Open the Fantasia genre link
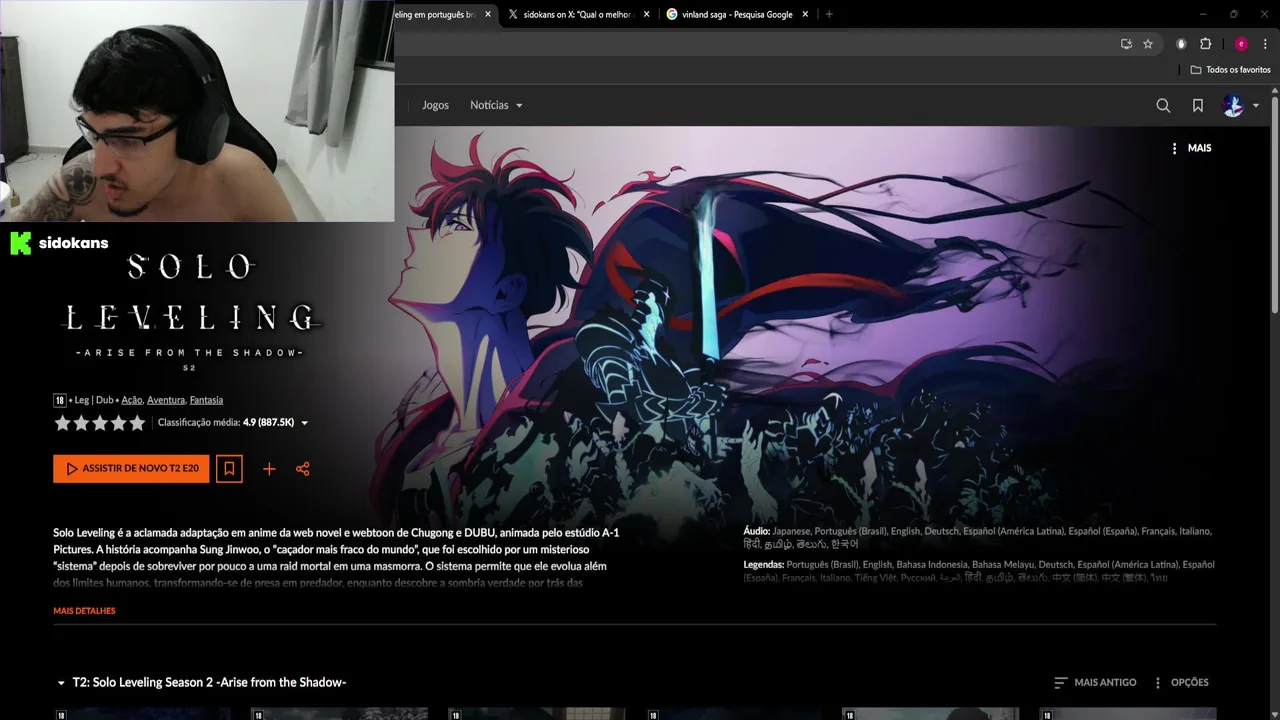 (x=206, y=400)
